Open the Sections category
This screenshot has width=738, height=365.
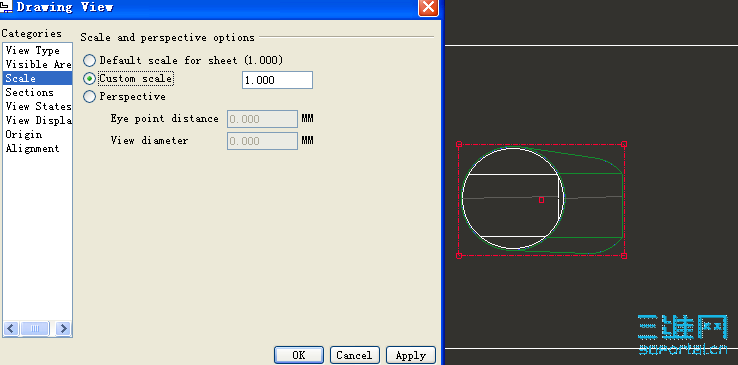coord(37,92)
